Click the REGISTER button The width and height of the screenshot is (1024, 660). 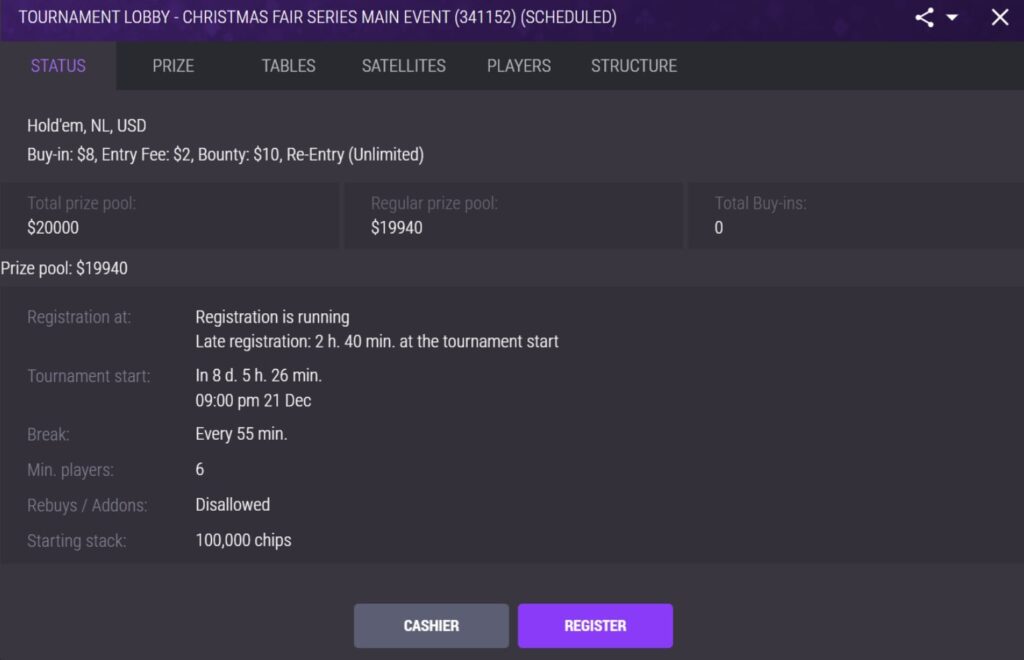click(x=595, y=625)
